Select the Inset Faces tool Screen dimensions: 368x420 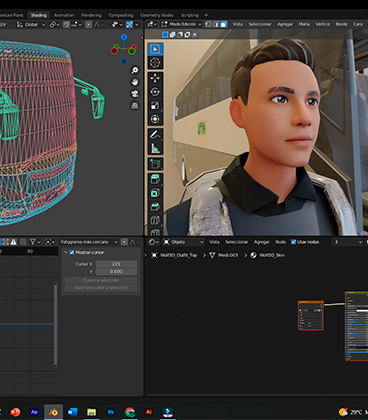[x=155, y=193]
